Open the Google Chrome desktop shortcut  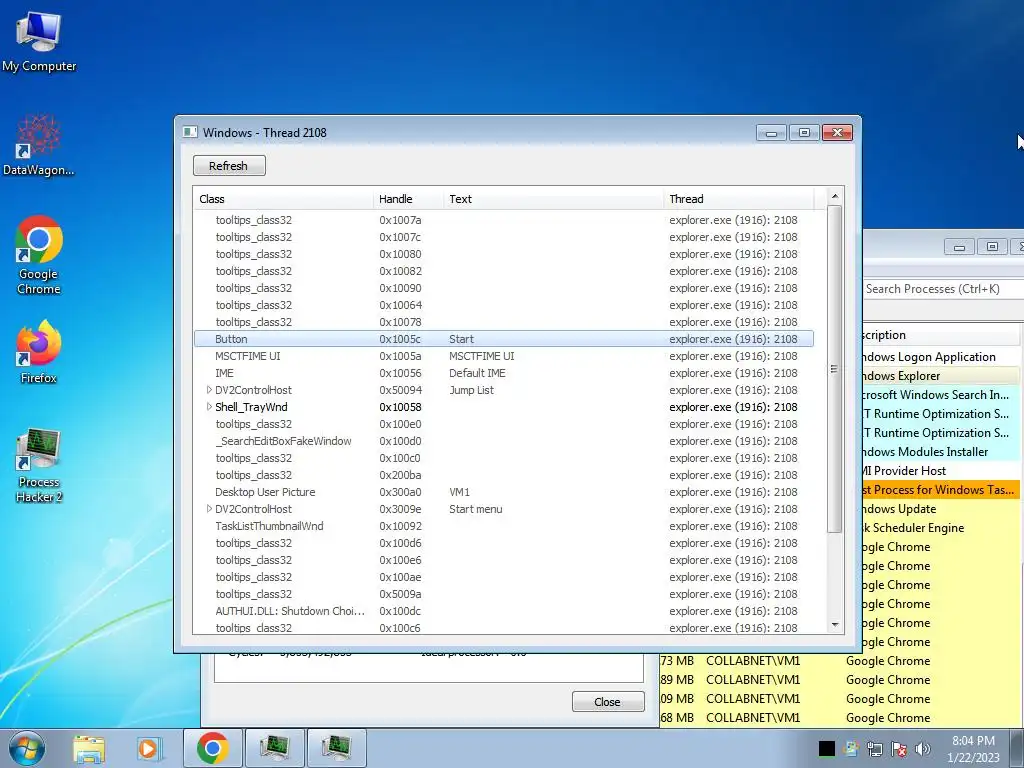pyautogui.click(x=39, y=255)
